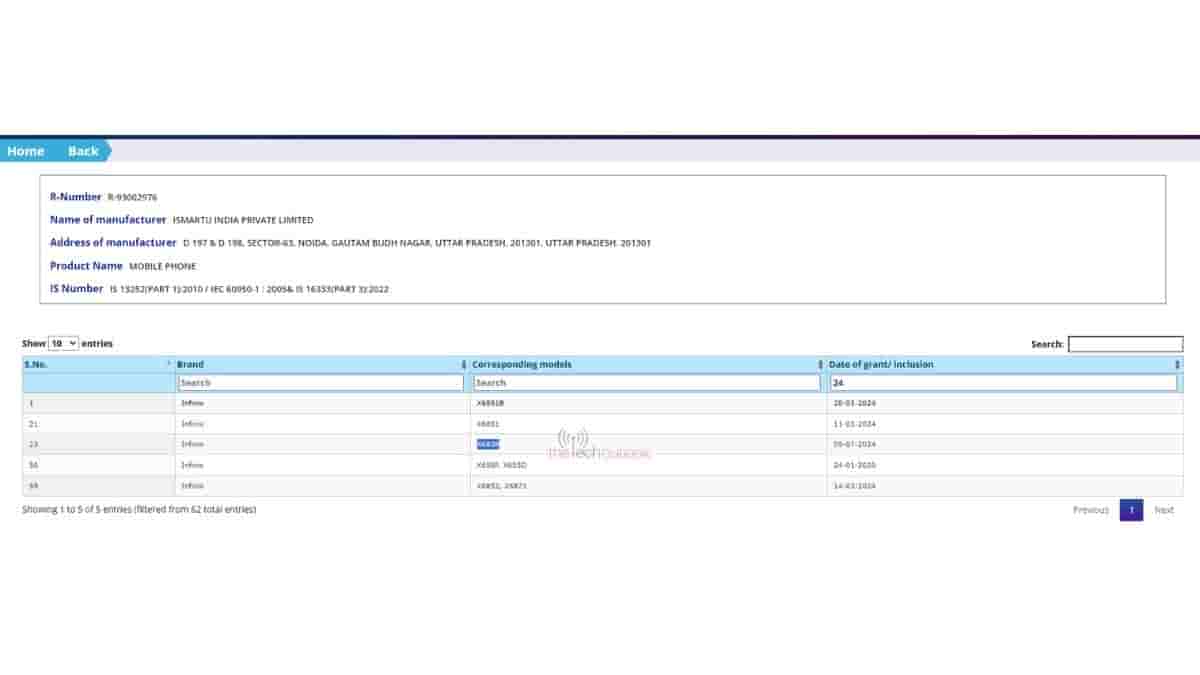Click the Brand column sort icon
The width and height of the screenshot is (1200, 675).
point(463,364)
